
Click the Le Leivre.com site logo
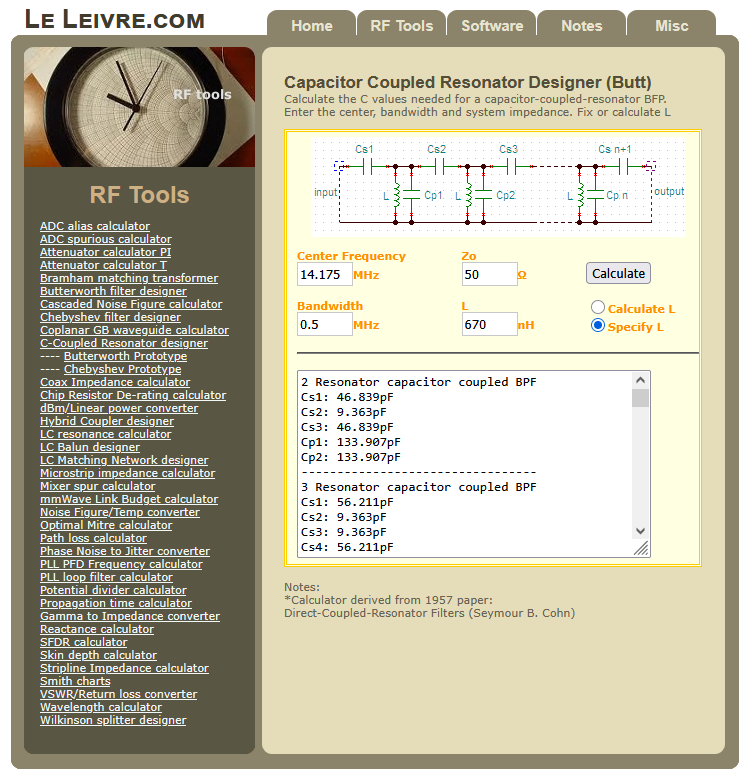tap(115, 20)
